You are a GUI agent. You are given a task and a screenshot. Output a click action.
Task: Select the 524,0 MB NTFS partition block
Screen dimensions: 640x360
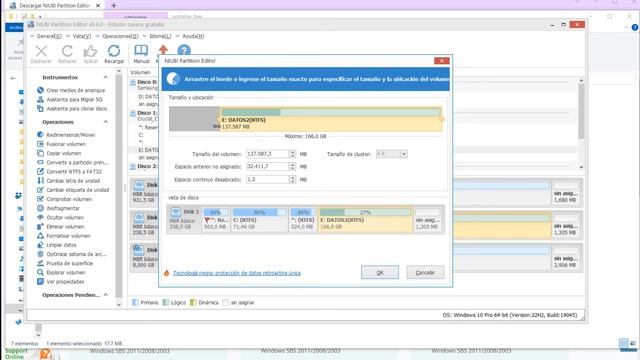click(x=302, y=219)
